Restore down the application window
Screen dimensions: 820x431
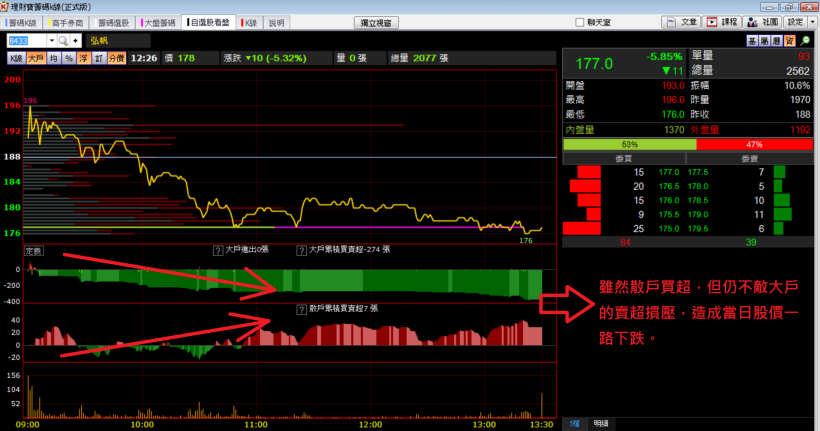(x=789, y=7)
